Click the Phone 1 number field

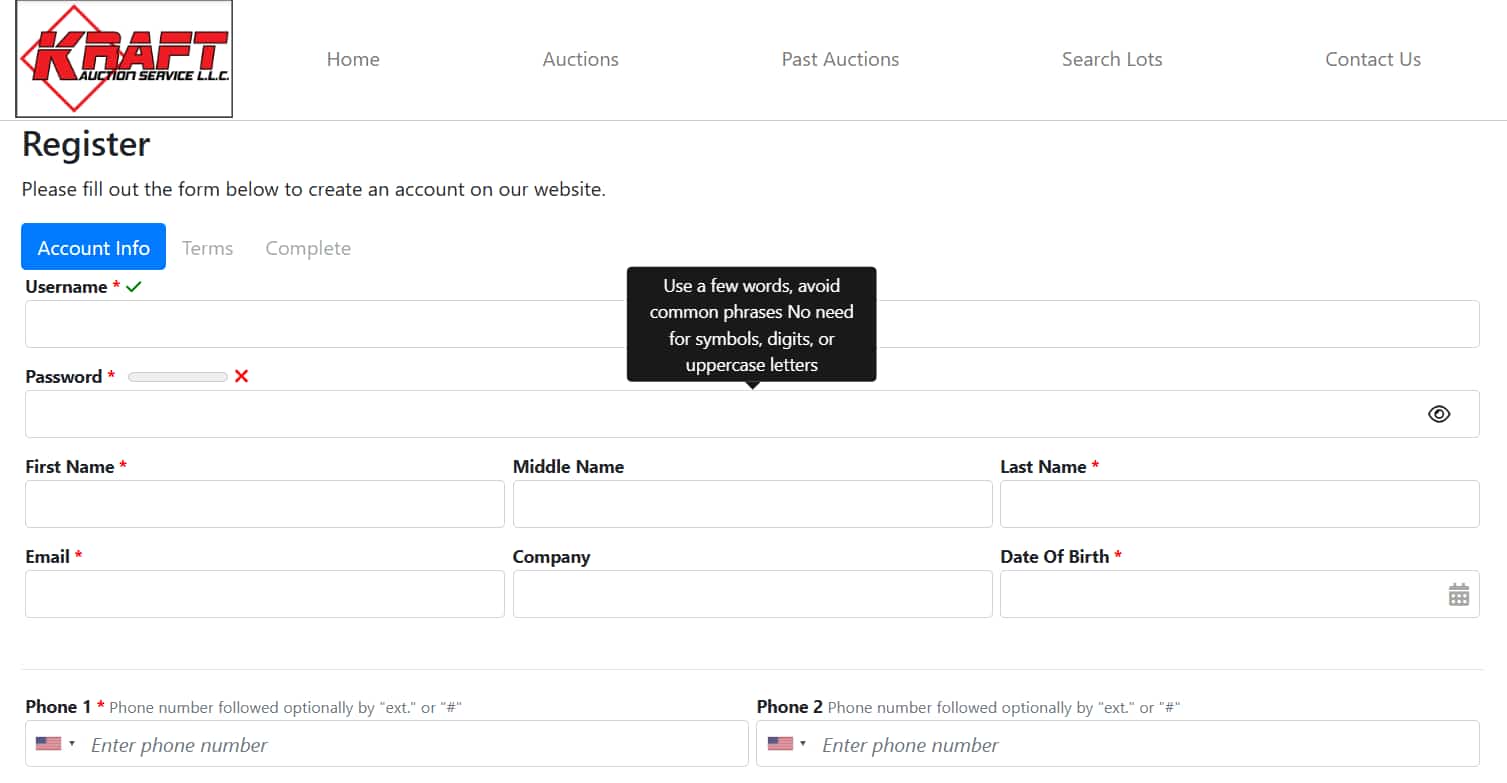click(x=410, y=744)
